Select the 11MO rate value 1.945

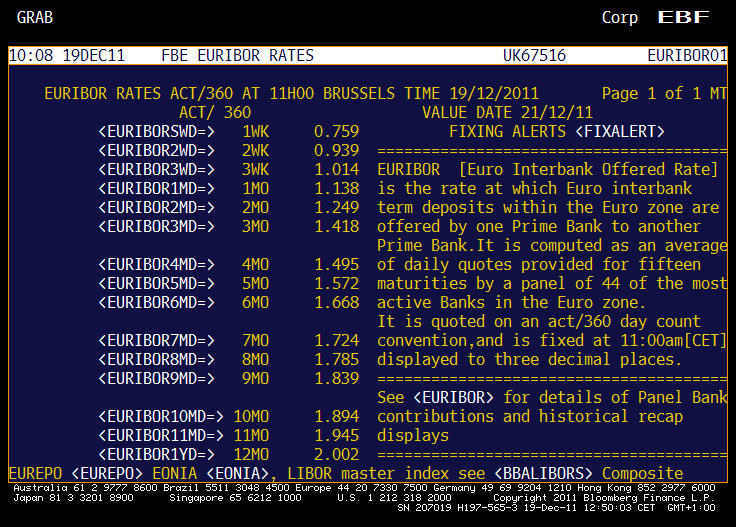[x=337, y=435]
